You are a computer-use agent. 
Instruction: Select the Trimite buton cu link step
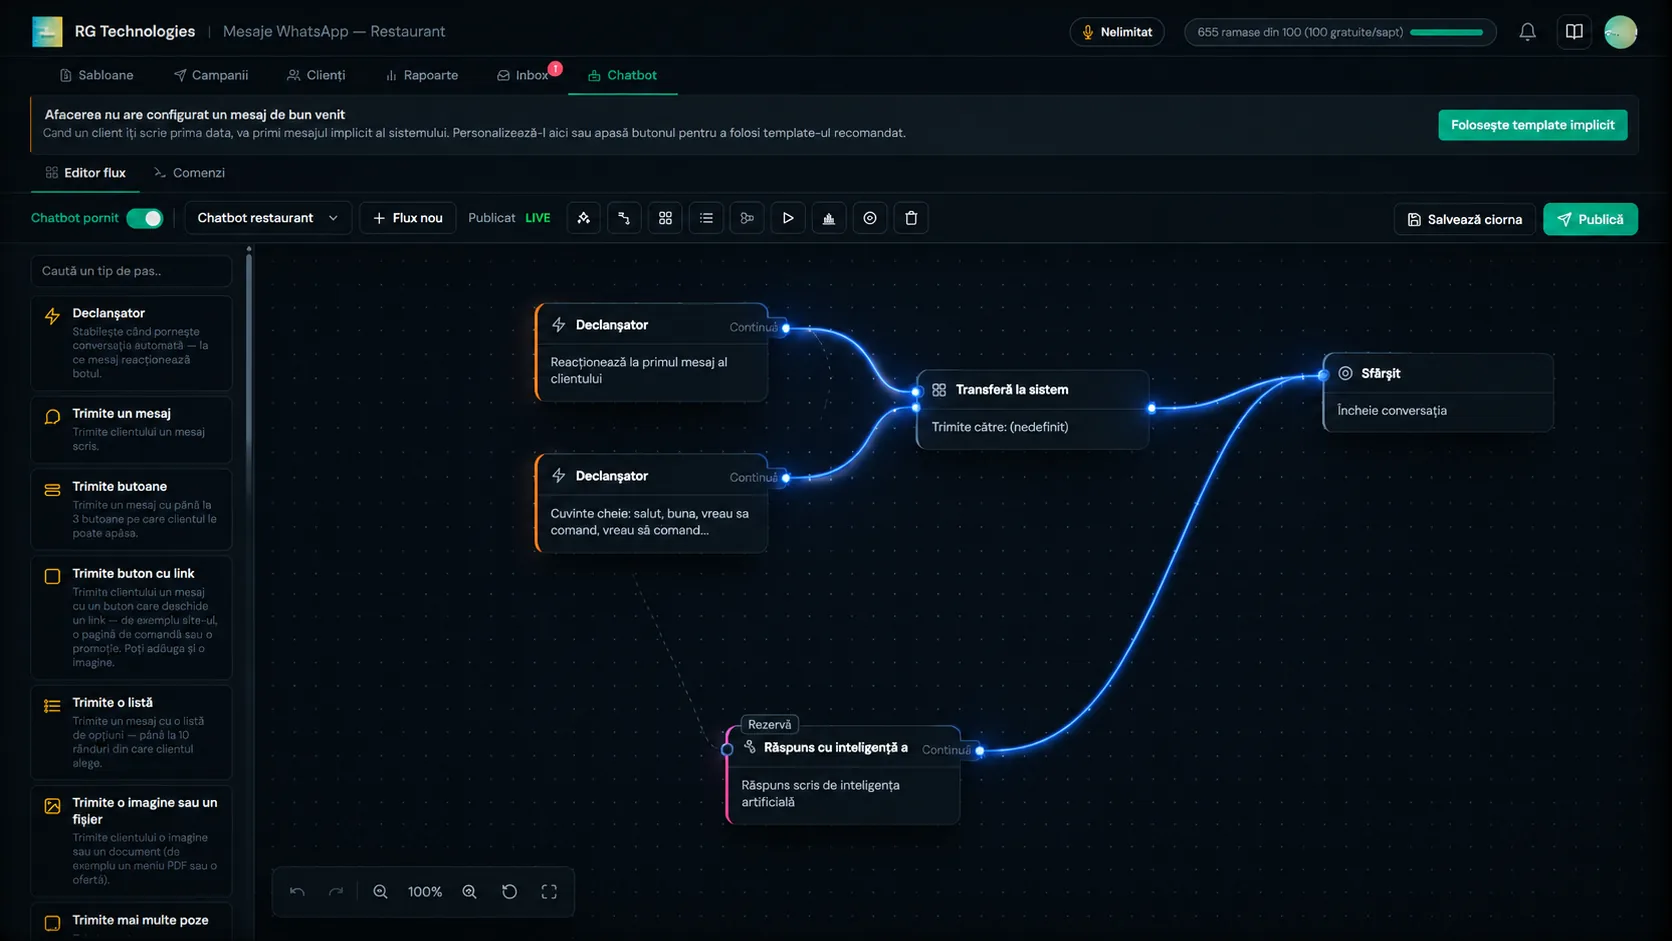132,617
